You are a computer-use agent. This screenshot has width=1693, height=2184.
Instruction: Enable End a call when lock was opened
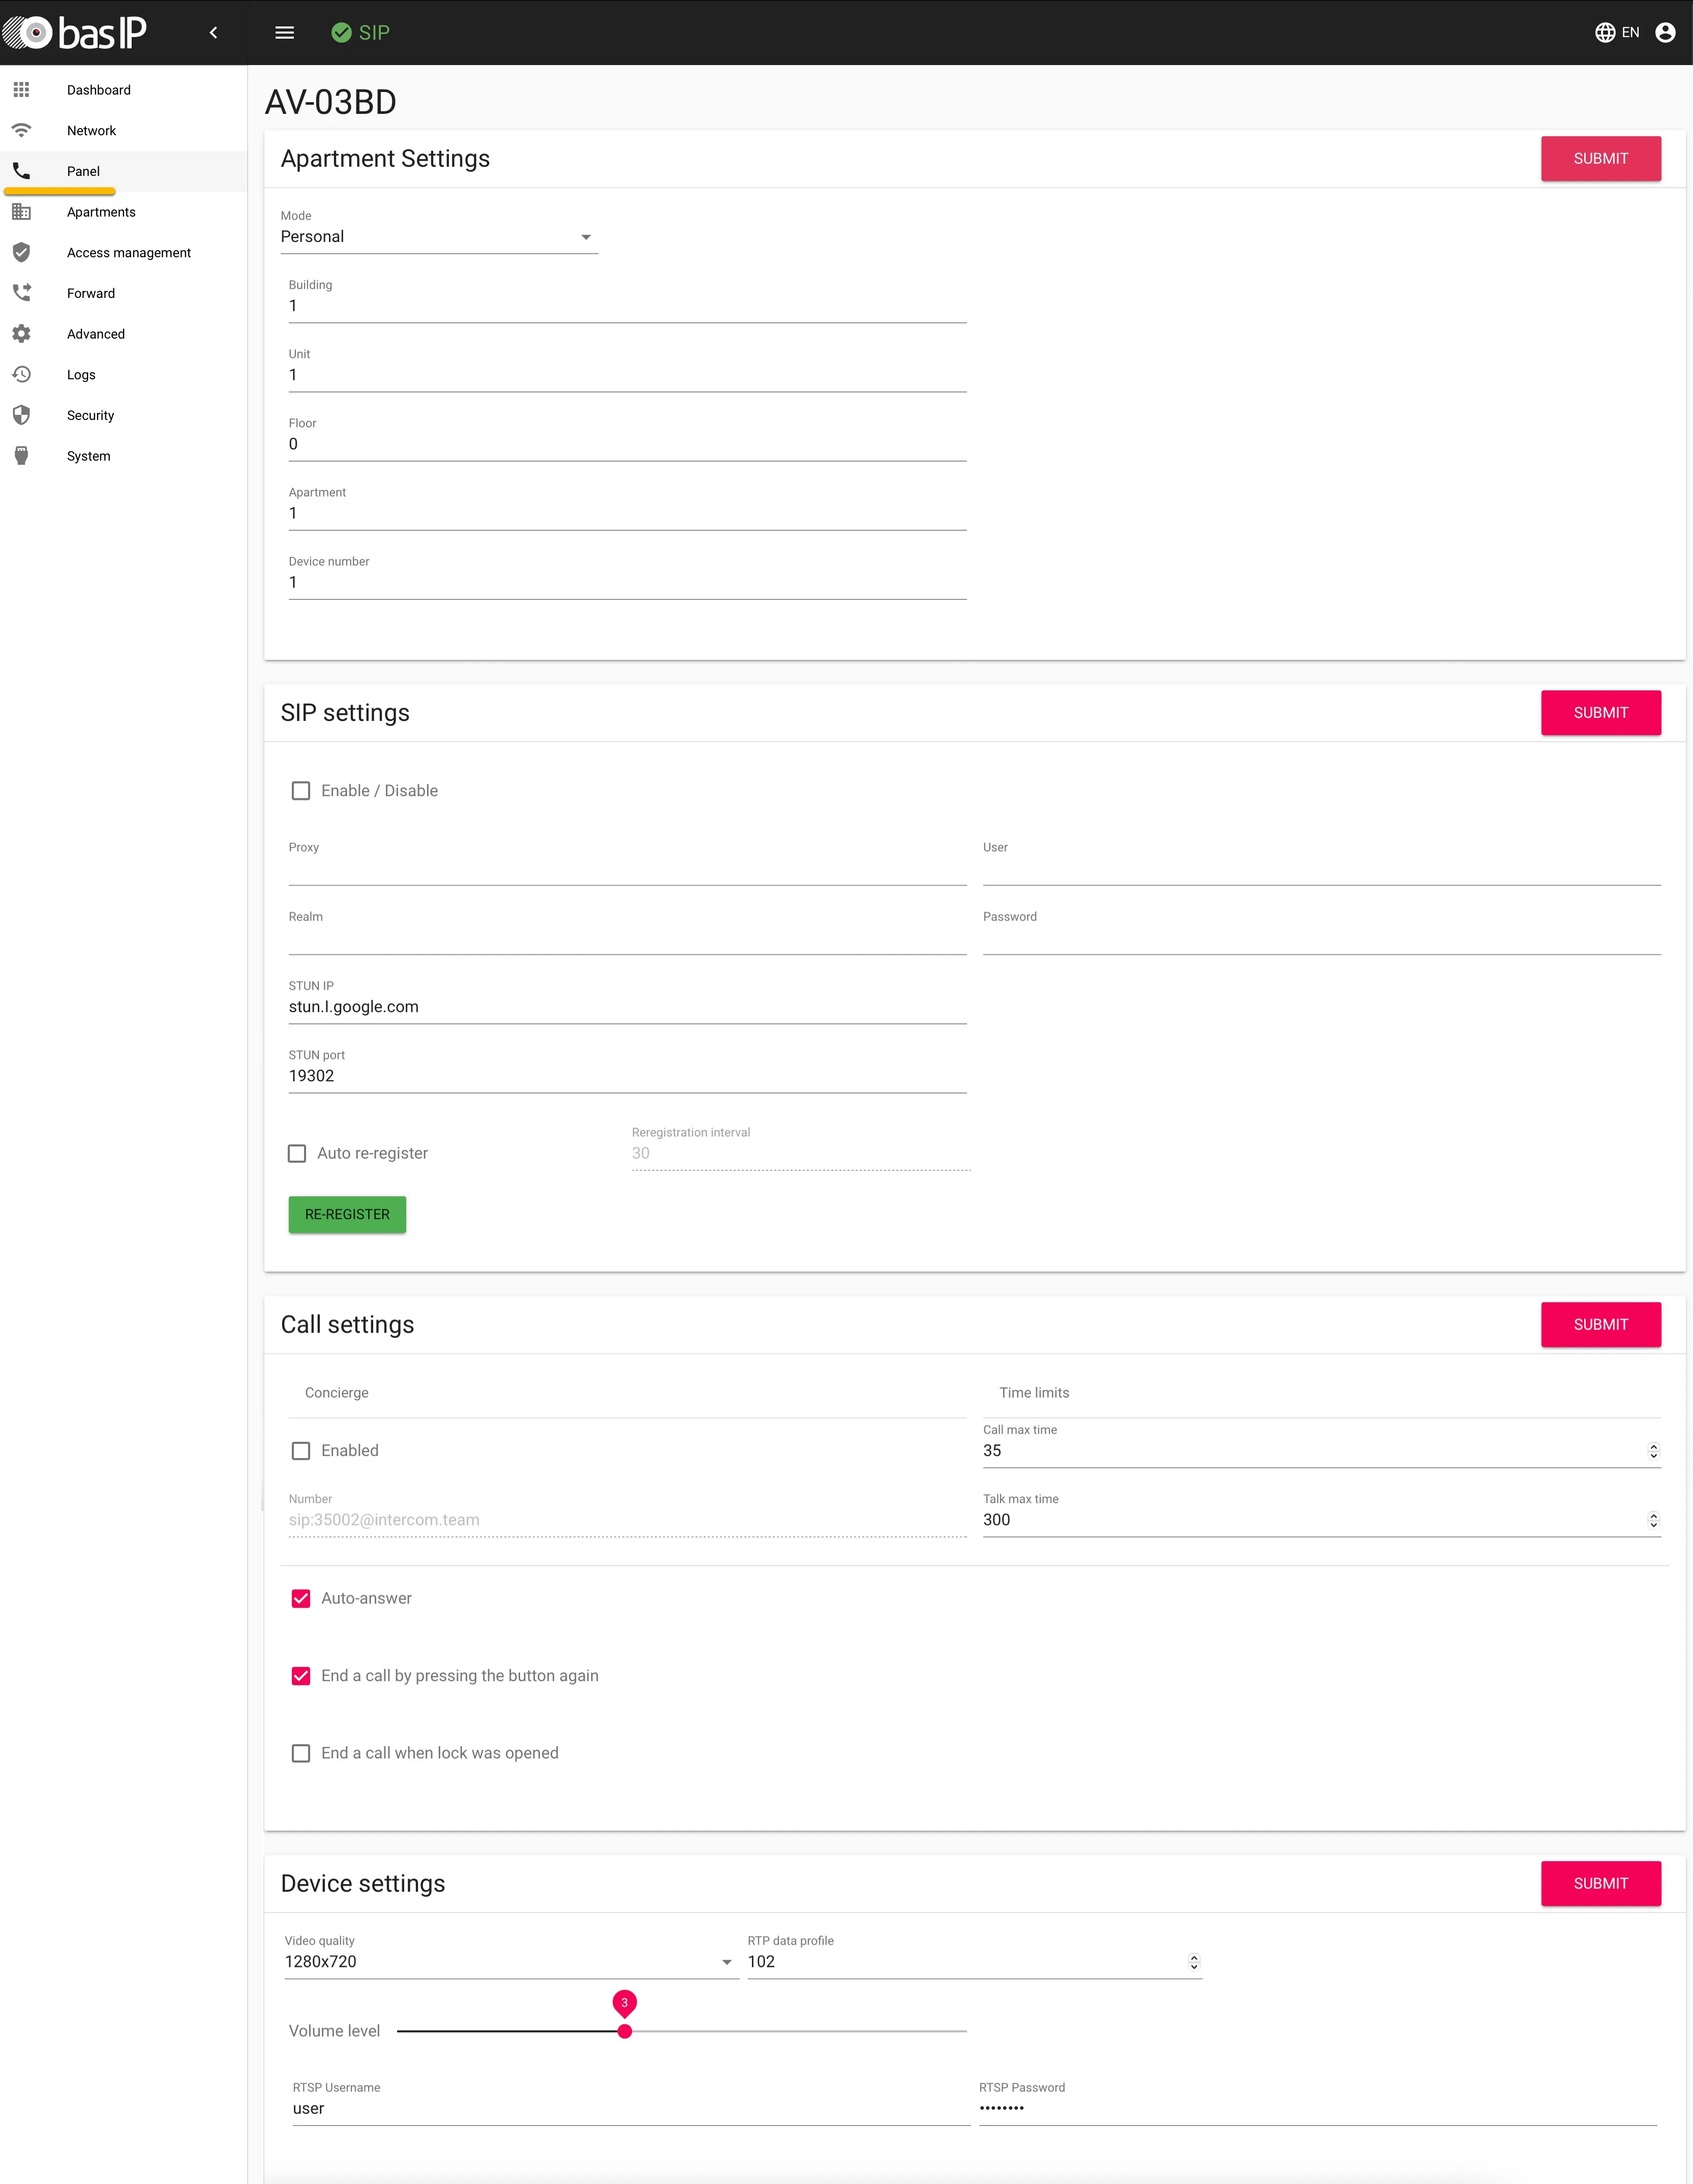pyautogui.click(x=301, y=1753)
